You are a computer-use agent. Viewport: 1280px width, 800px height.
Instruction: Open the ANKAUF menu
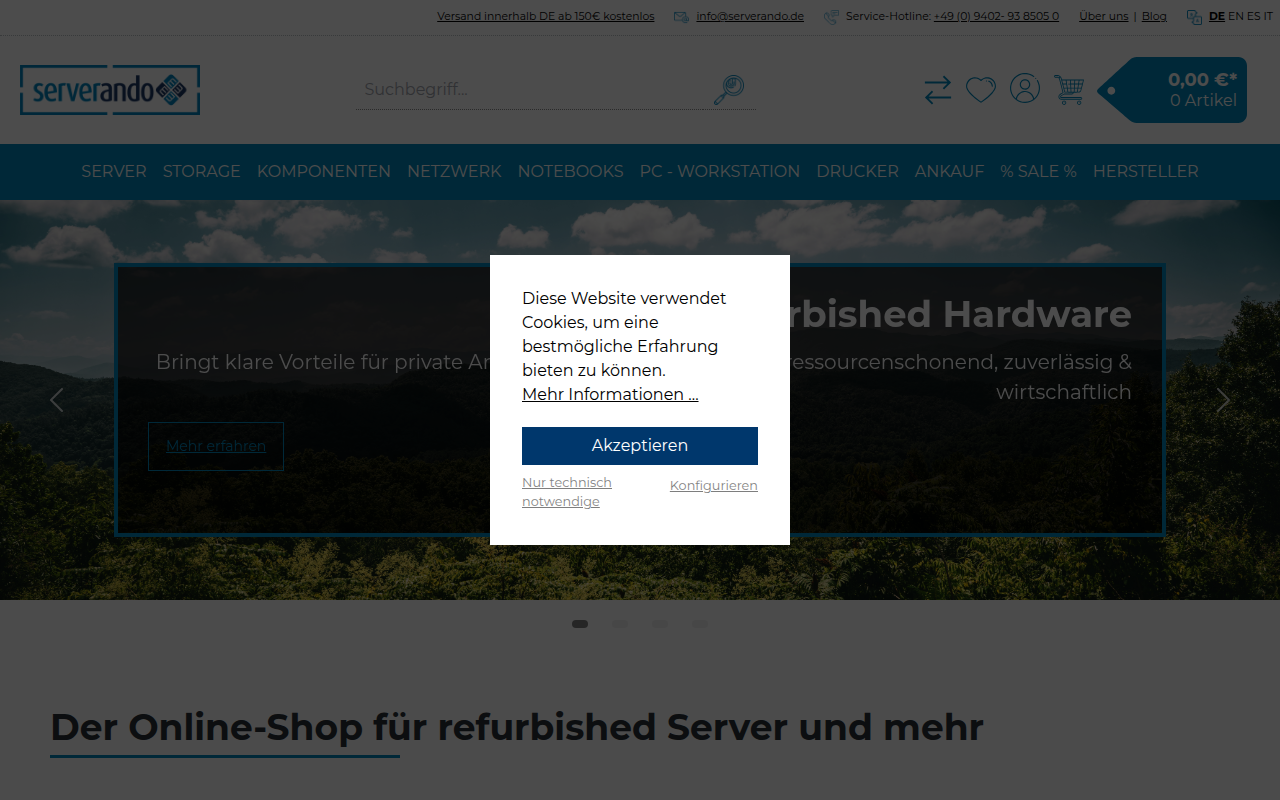point(950,171)
